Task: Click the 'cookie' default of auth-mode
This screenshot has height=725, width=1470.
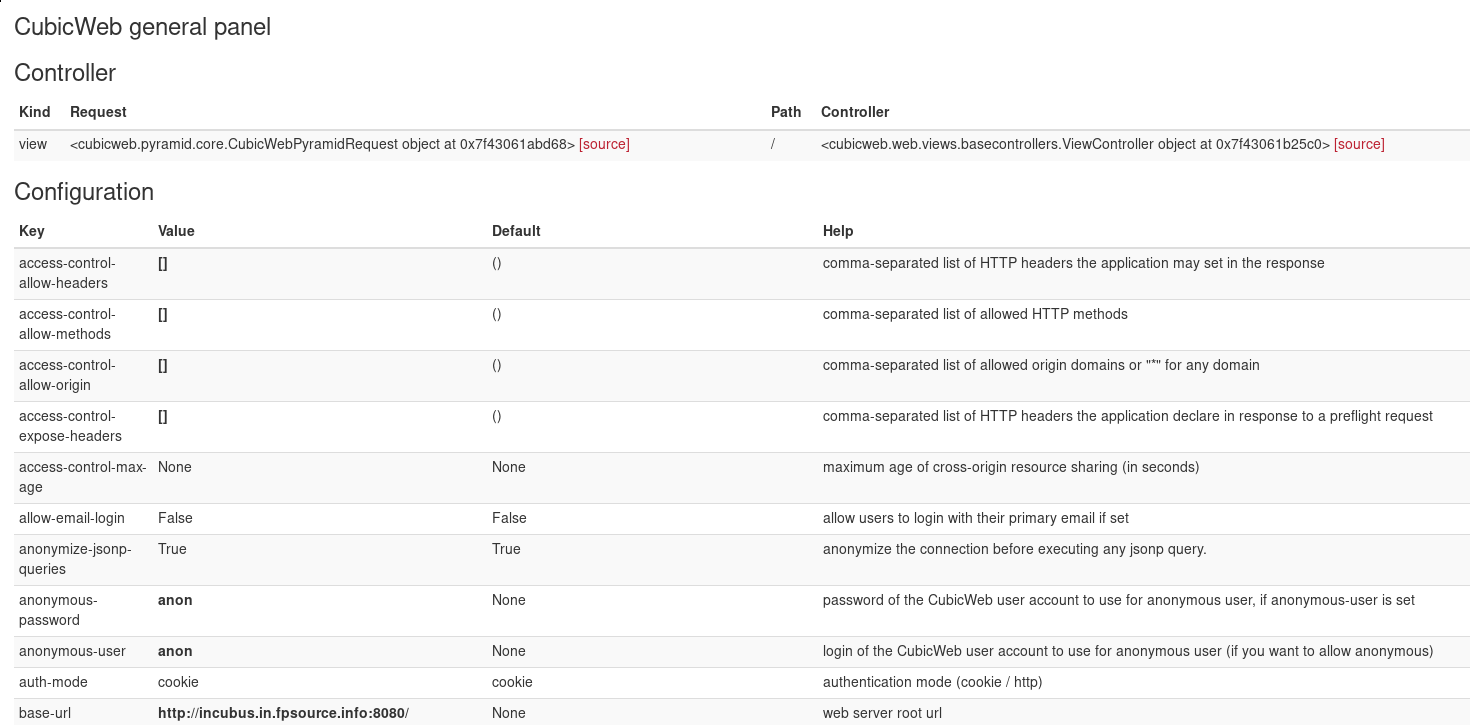Action: [x=512, y=682]
